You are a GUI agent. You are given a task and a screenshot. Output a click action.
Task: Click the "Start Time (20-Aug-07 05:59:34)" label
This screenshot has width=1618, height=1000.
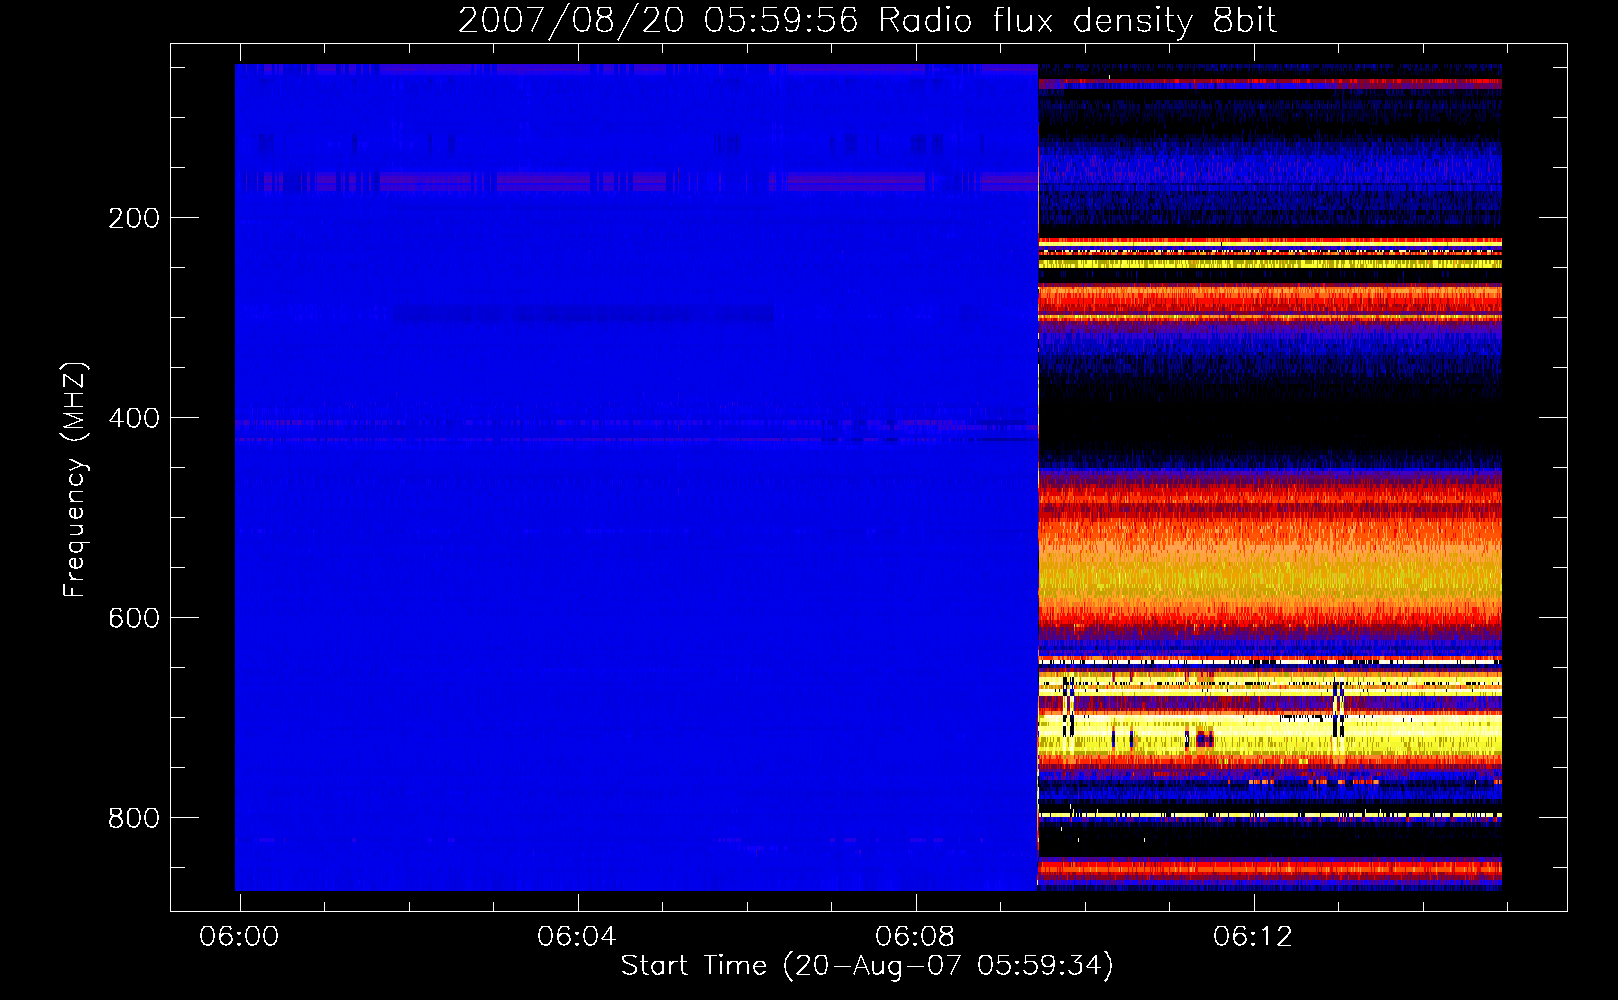(867, 966)
